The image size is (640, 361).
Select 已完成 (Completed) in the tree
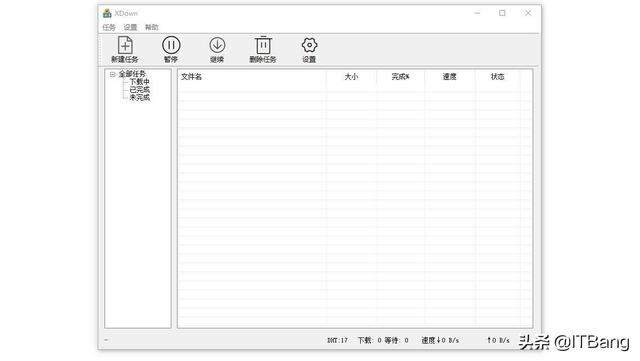pyautogui.click(x=140, y=89)
